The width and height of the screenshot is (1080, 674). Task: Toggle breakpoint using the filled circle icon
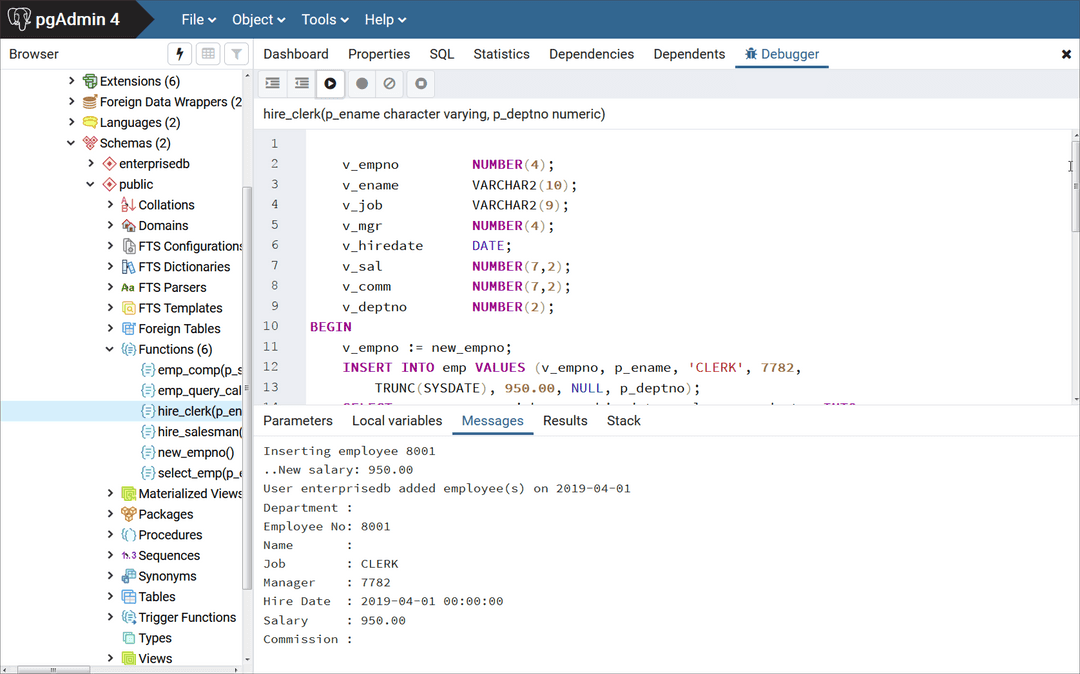click(x=362, y=84)
